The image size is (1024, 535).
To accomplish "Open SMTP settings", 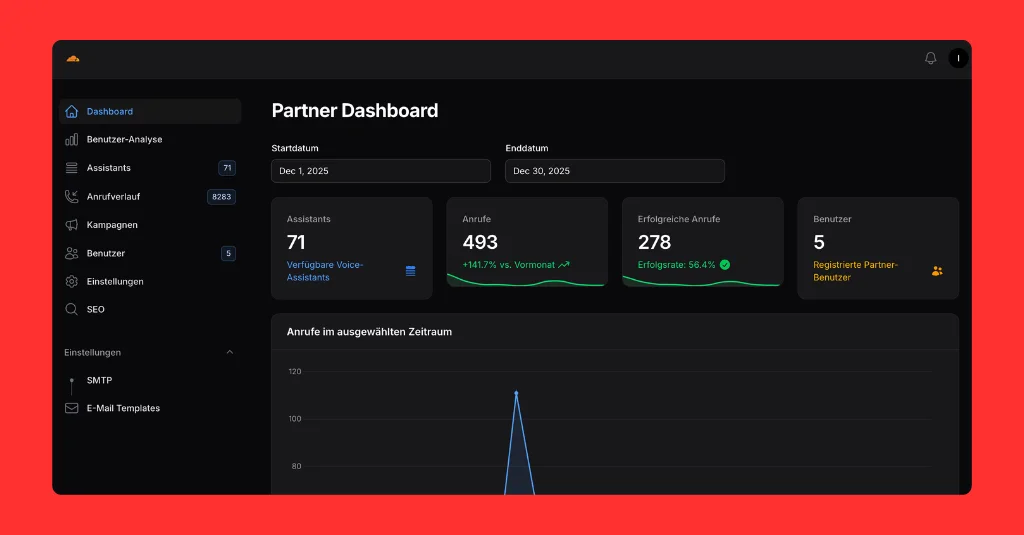I will click(x=99, y=380).
